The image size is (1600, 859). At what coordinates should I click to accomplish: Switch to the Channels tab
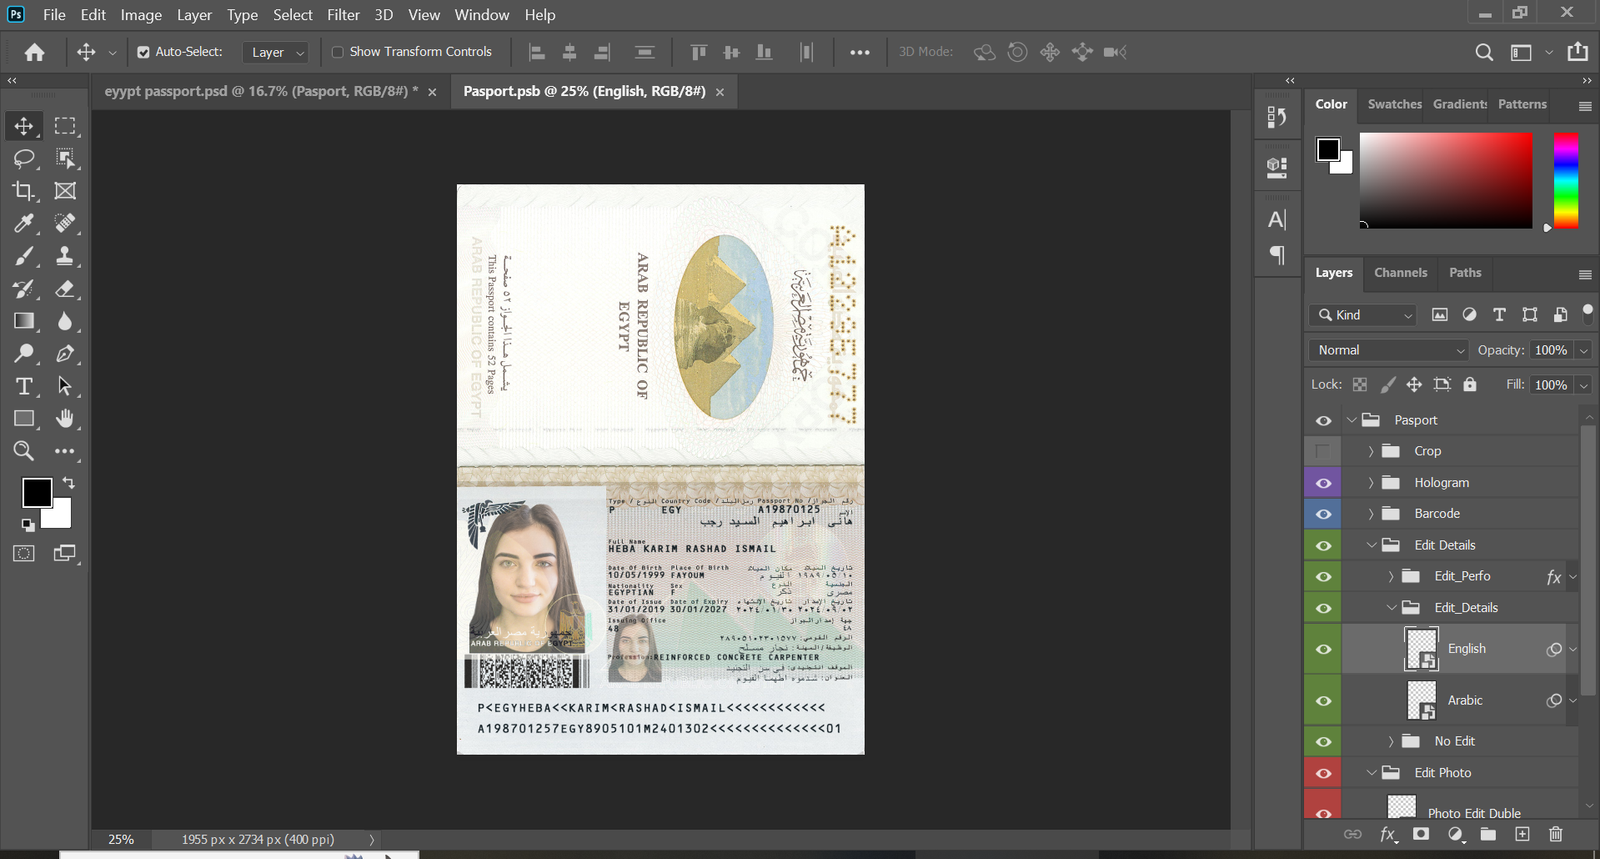1400,273
